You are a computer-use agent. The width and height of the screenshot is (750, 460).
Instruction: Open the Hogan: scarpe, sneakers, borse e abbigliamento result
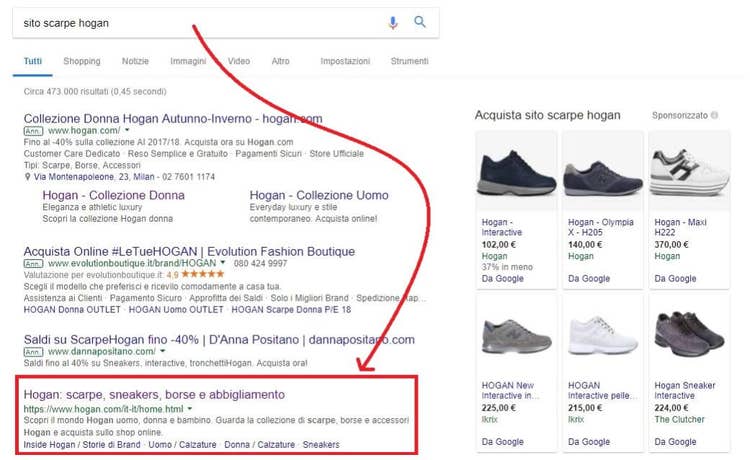click(154, 394)
